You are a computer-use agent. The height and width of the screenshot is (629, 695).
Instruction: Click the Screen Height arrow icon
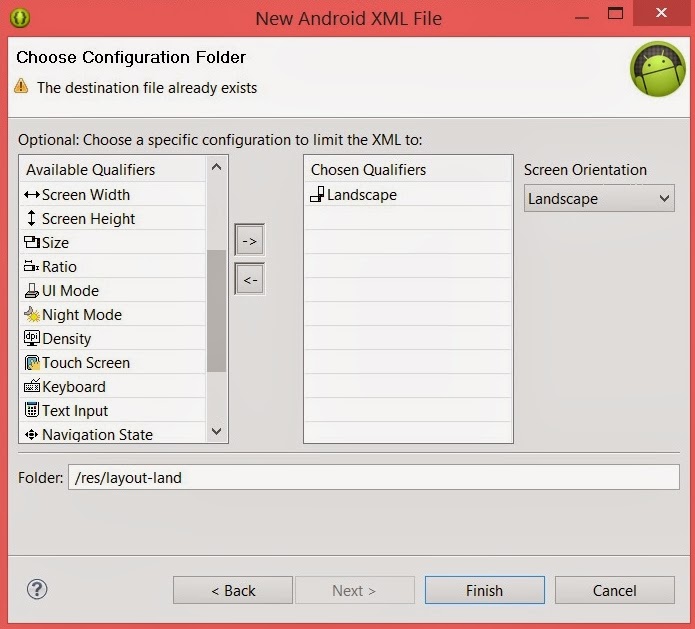pyautogui.click(x=31, y=218)
